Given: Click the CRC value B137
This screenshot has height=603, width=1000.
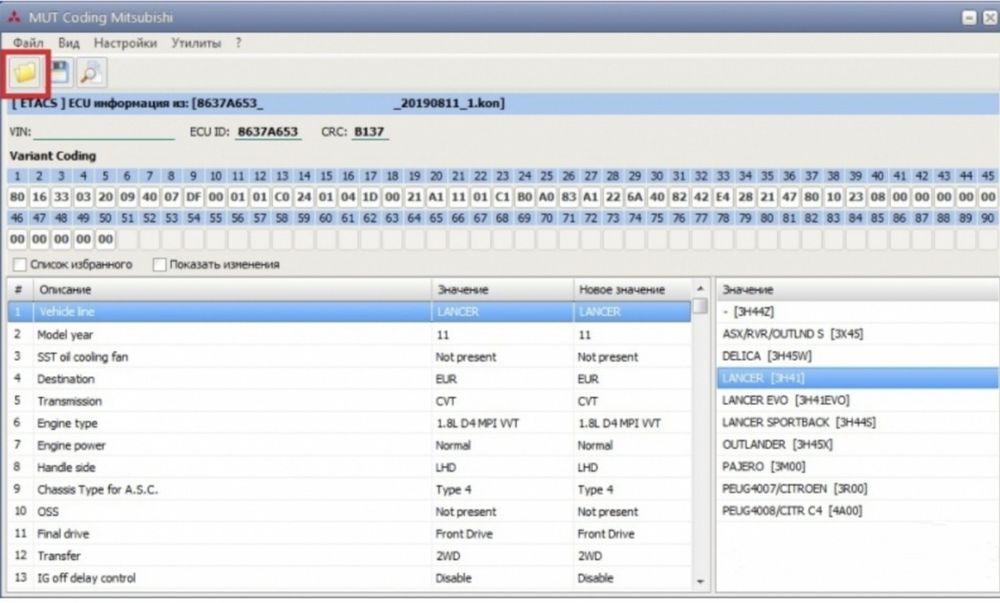Looking at the screenshot, I should (x=369, y=132).
